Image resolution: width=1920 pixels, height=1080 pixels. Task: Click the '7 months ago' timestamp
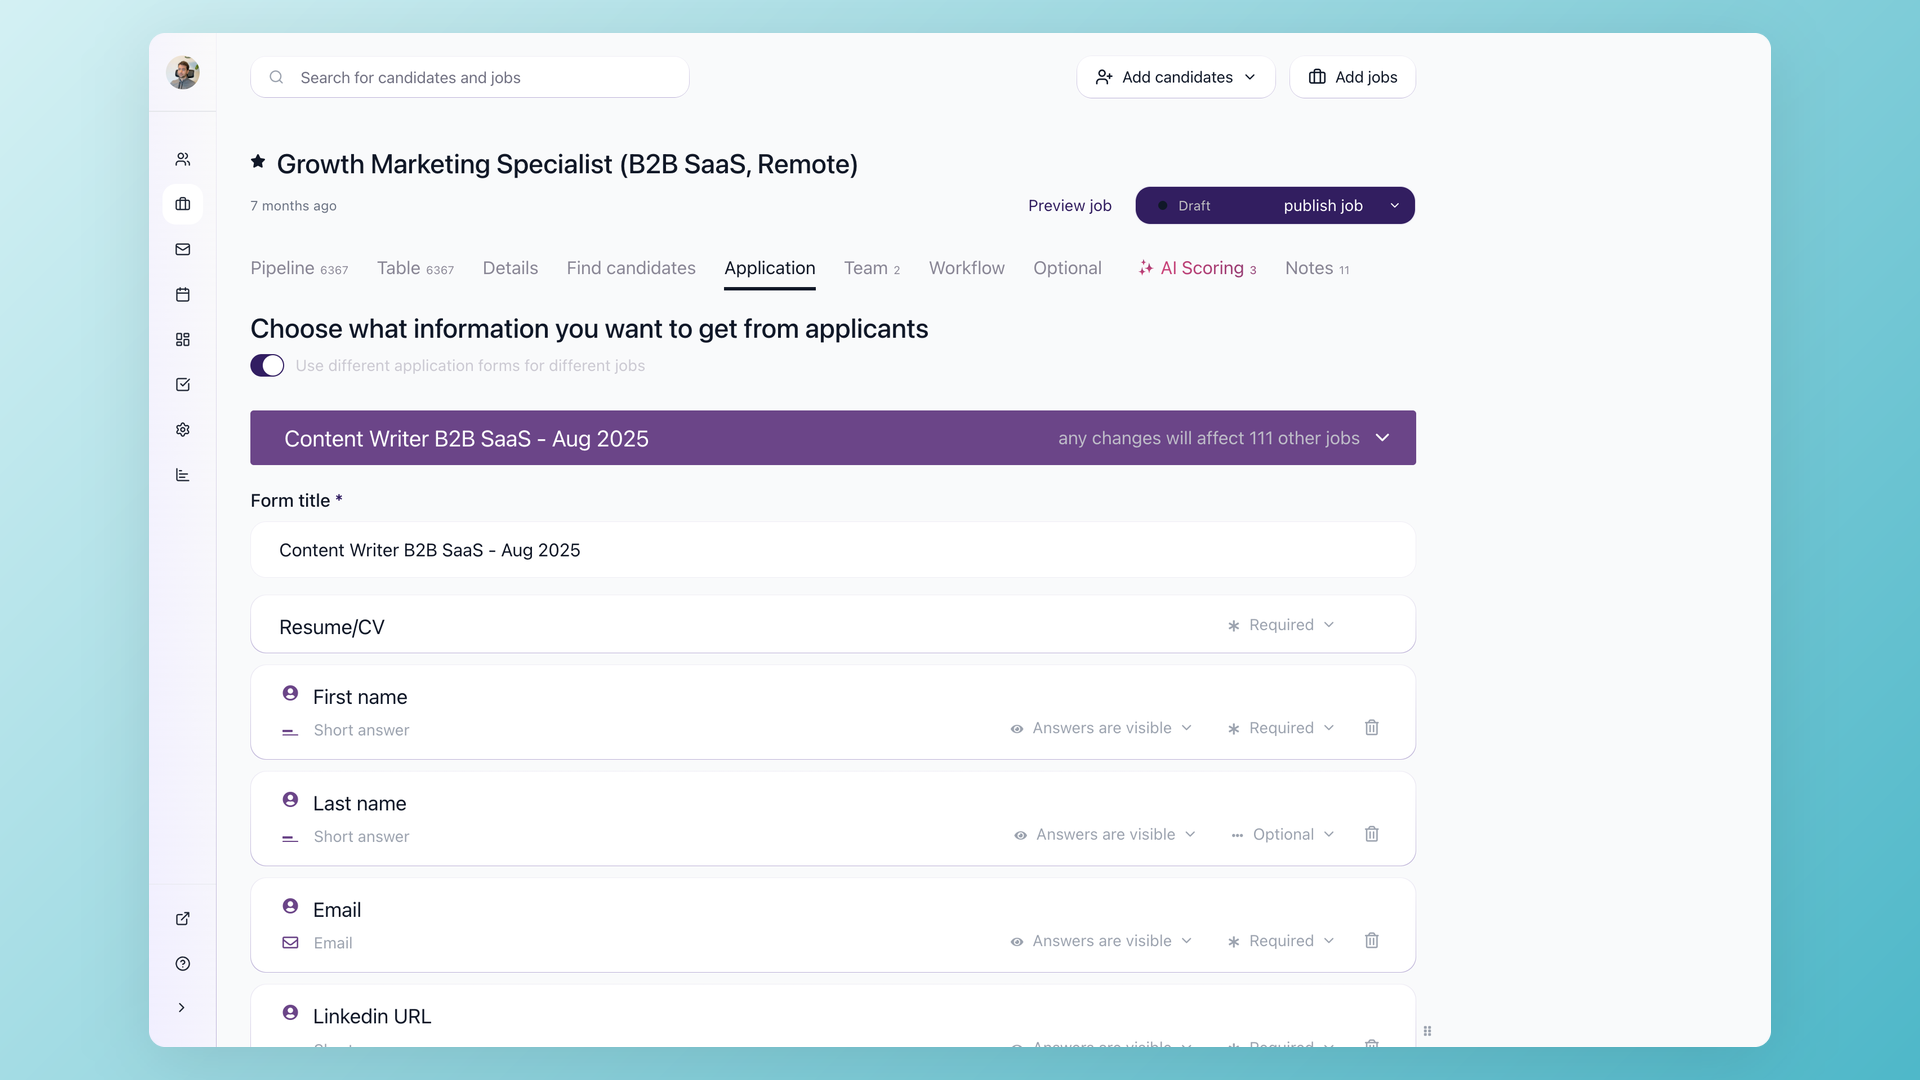coord(293,206)
